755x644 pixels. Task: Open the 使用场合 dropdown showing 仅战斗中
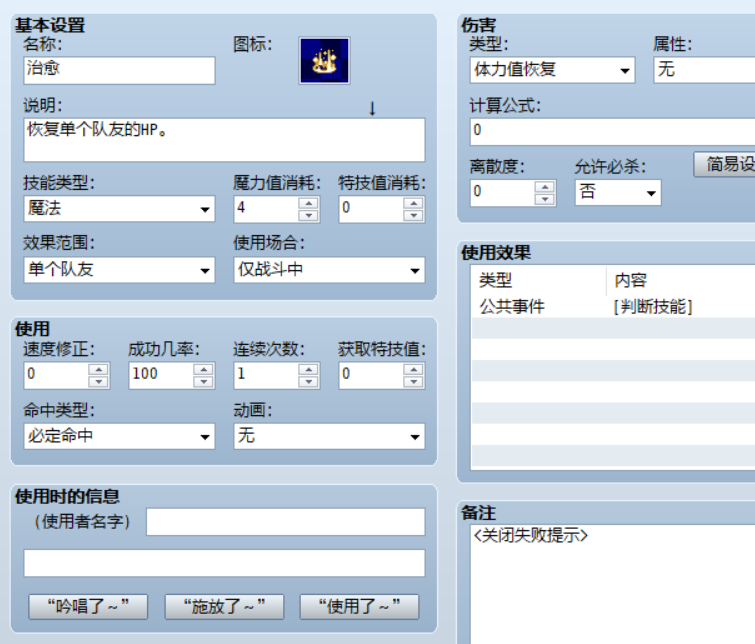click(329, 270)
